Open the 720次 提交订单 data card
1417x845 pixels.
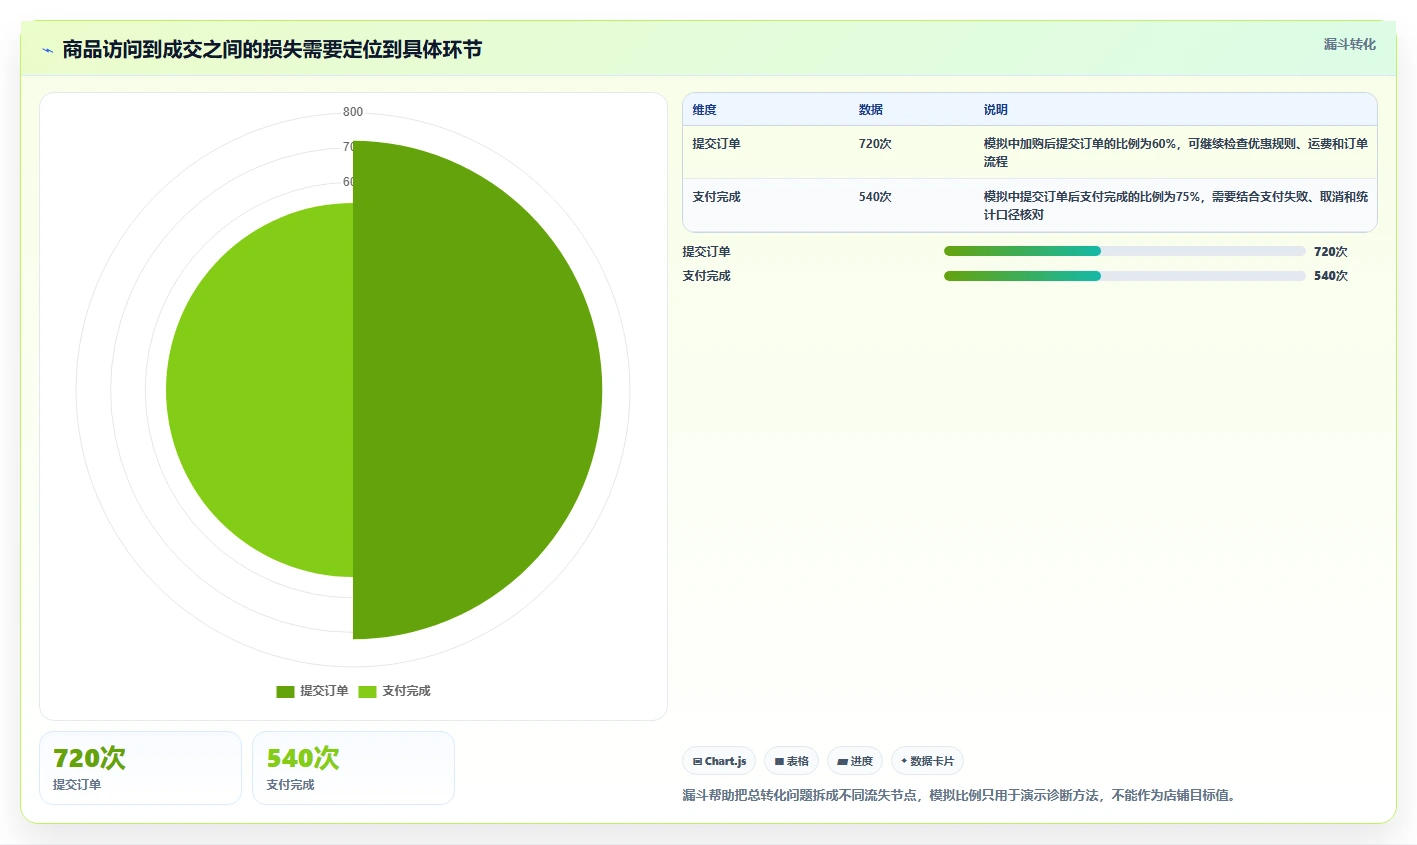(140, 768)
